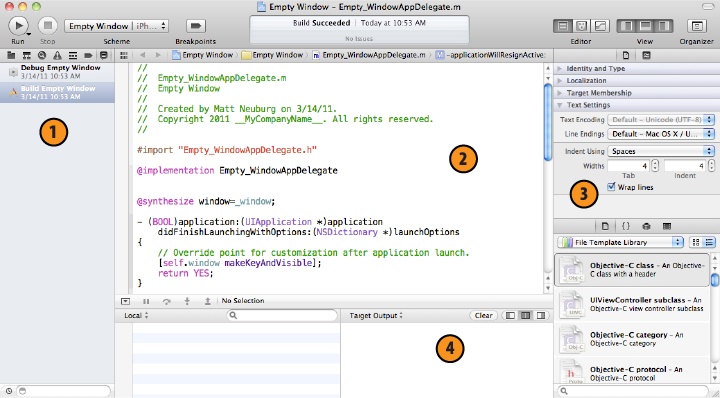Viewport: 720px width, 398px height.
Task: Go back in editor history
Action: (x=142, y=55)
